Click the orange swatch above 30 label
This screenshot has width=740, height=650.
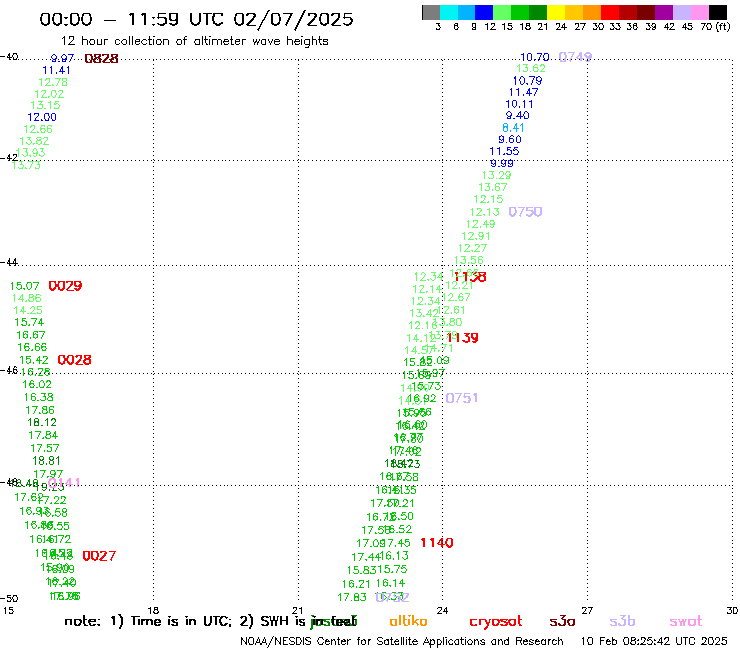point(592,12)
